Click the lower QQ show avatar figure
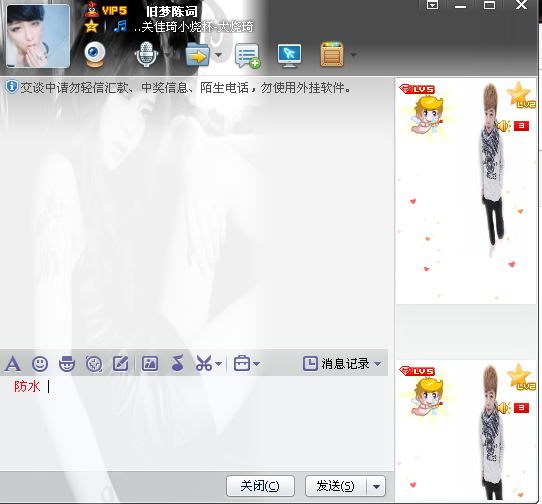The height and width of the screenshot is (504, 542). pos(492,432)
